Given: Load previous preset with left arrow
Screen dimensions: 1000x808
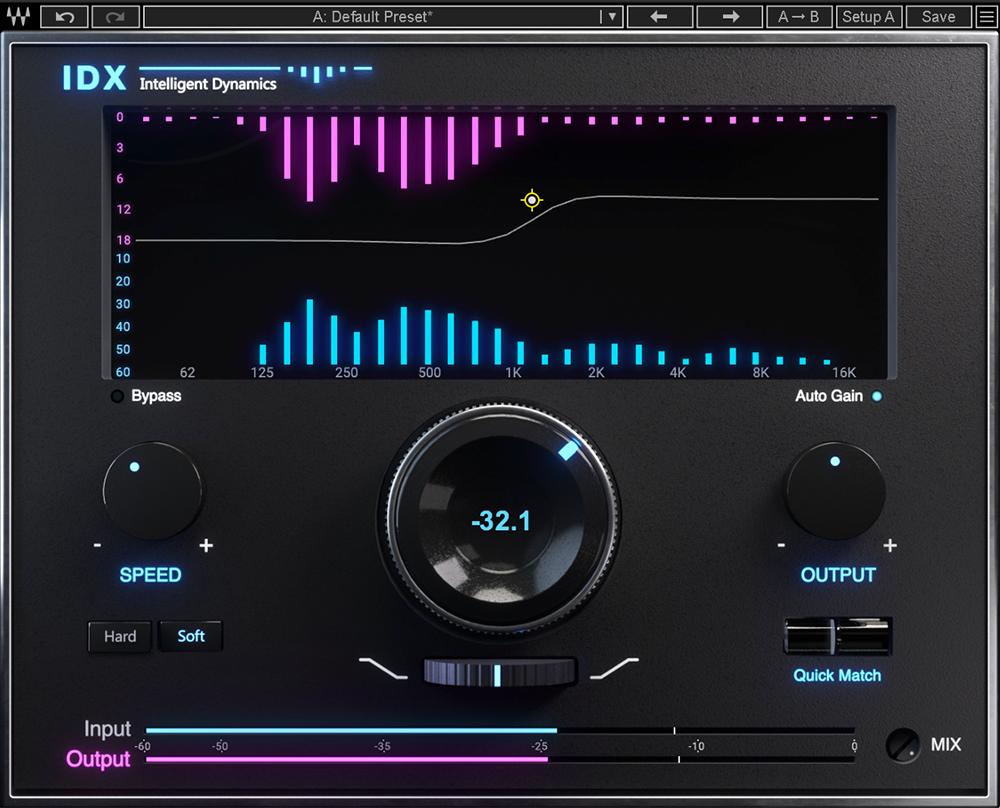Looking at the screenshot, I should pyautogui.click(x=659, y=17).
